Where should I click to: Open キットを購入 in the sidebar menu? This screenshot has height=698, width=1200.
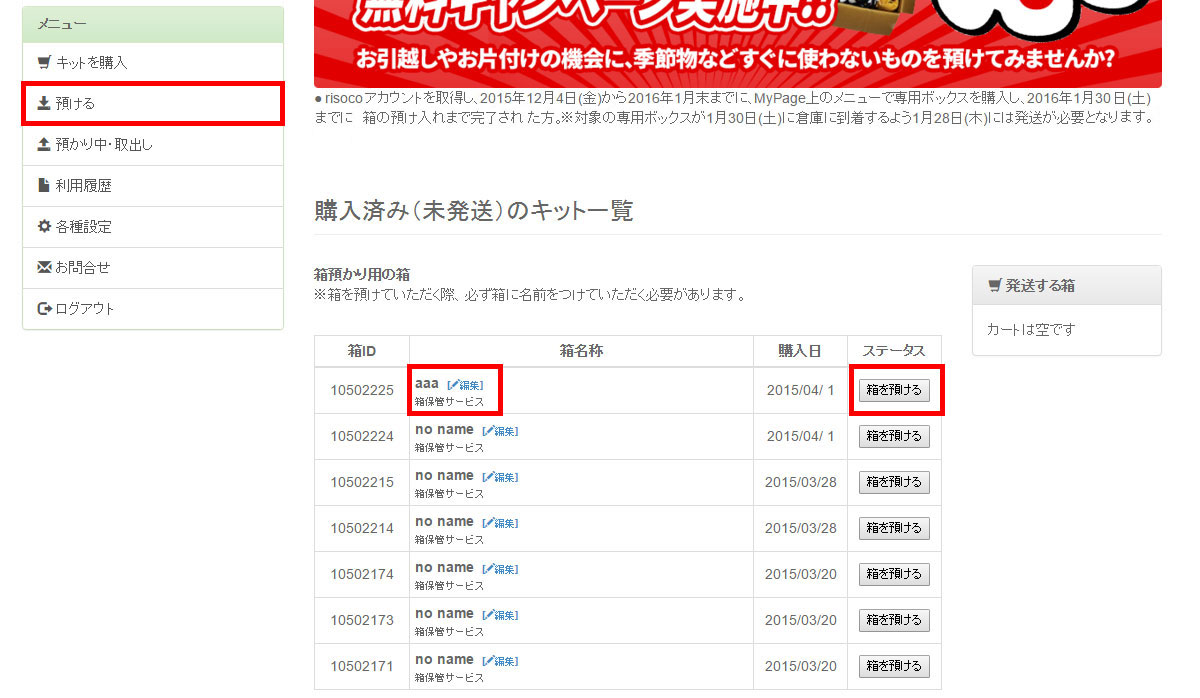coord(152,62)
